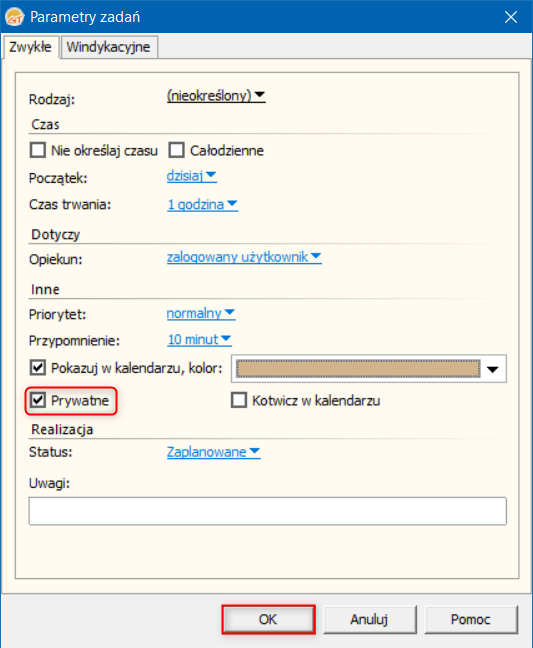Screen dimensions: 533x648
Task: Open the Czas trwania 1 godzina dropdown
Action: [x=202, y=204]
